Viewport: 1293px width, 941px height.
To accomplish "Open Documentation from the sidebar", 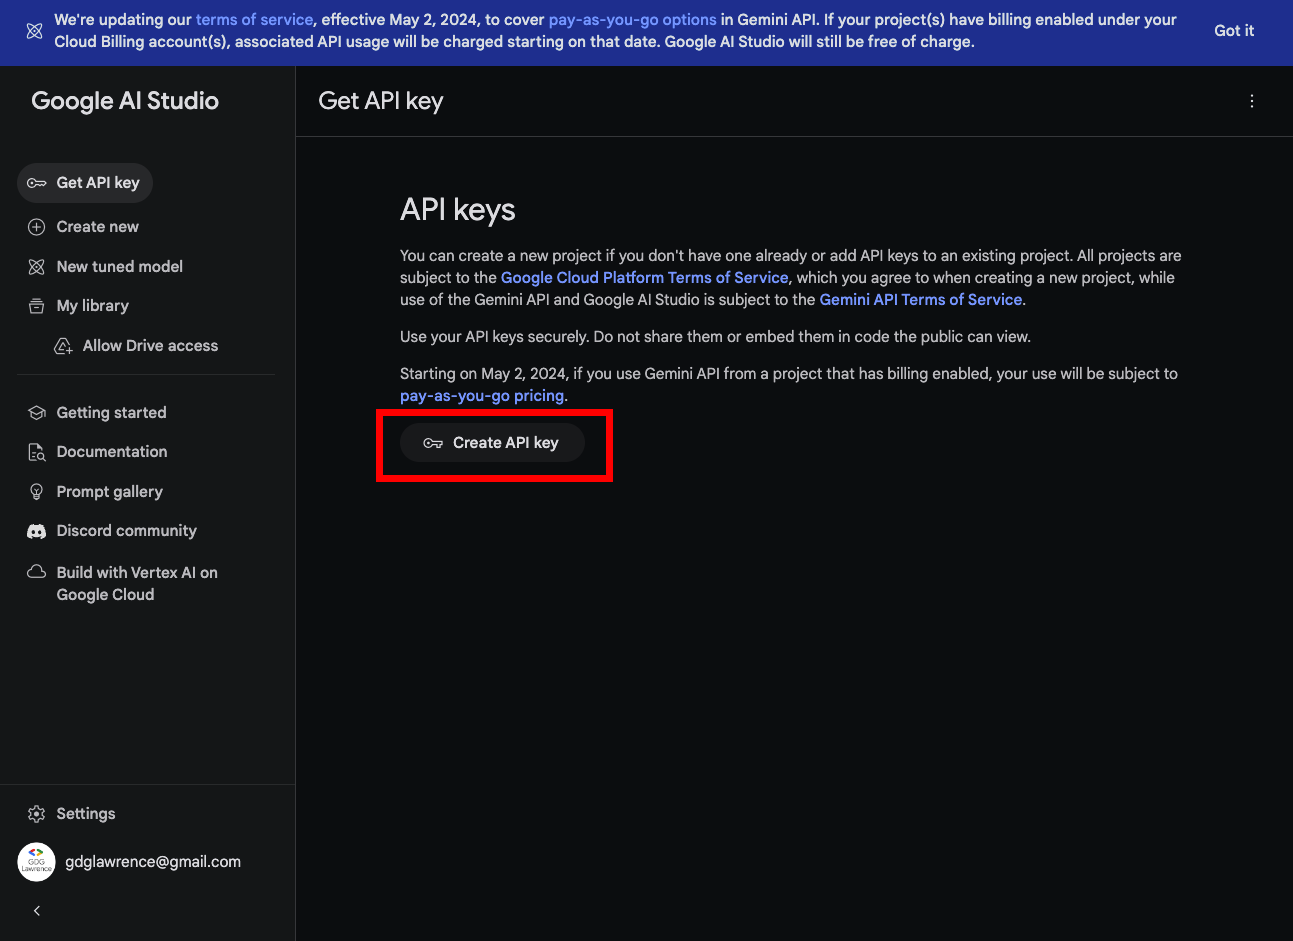I will (112, 452).
